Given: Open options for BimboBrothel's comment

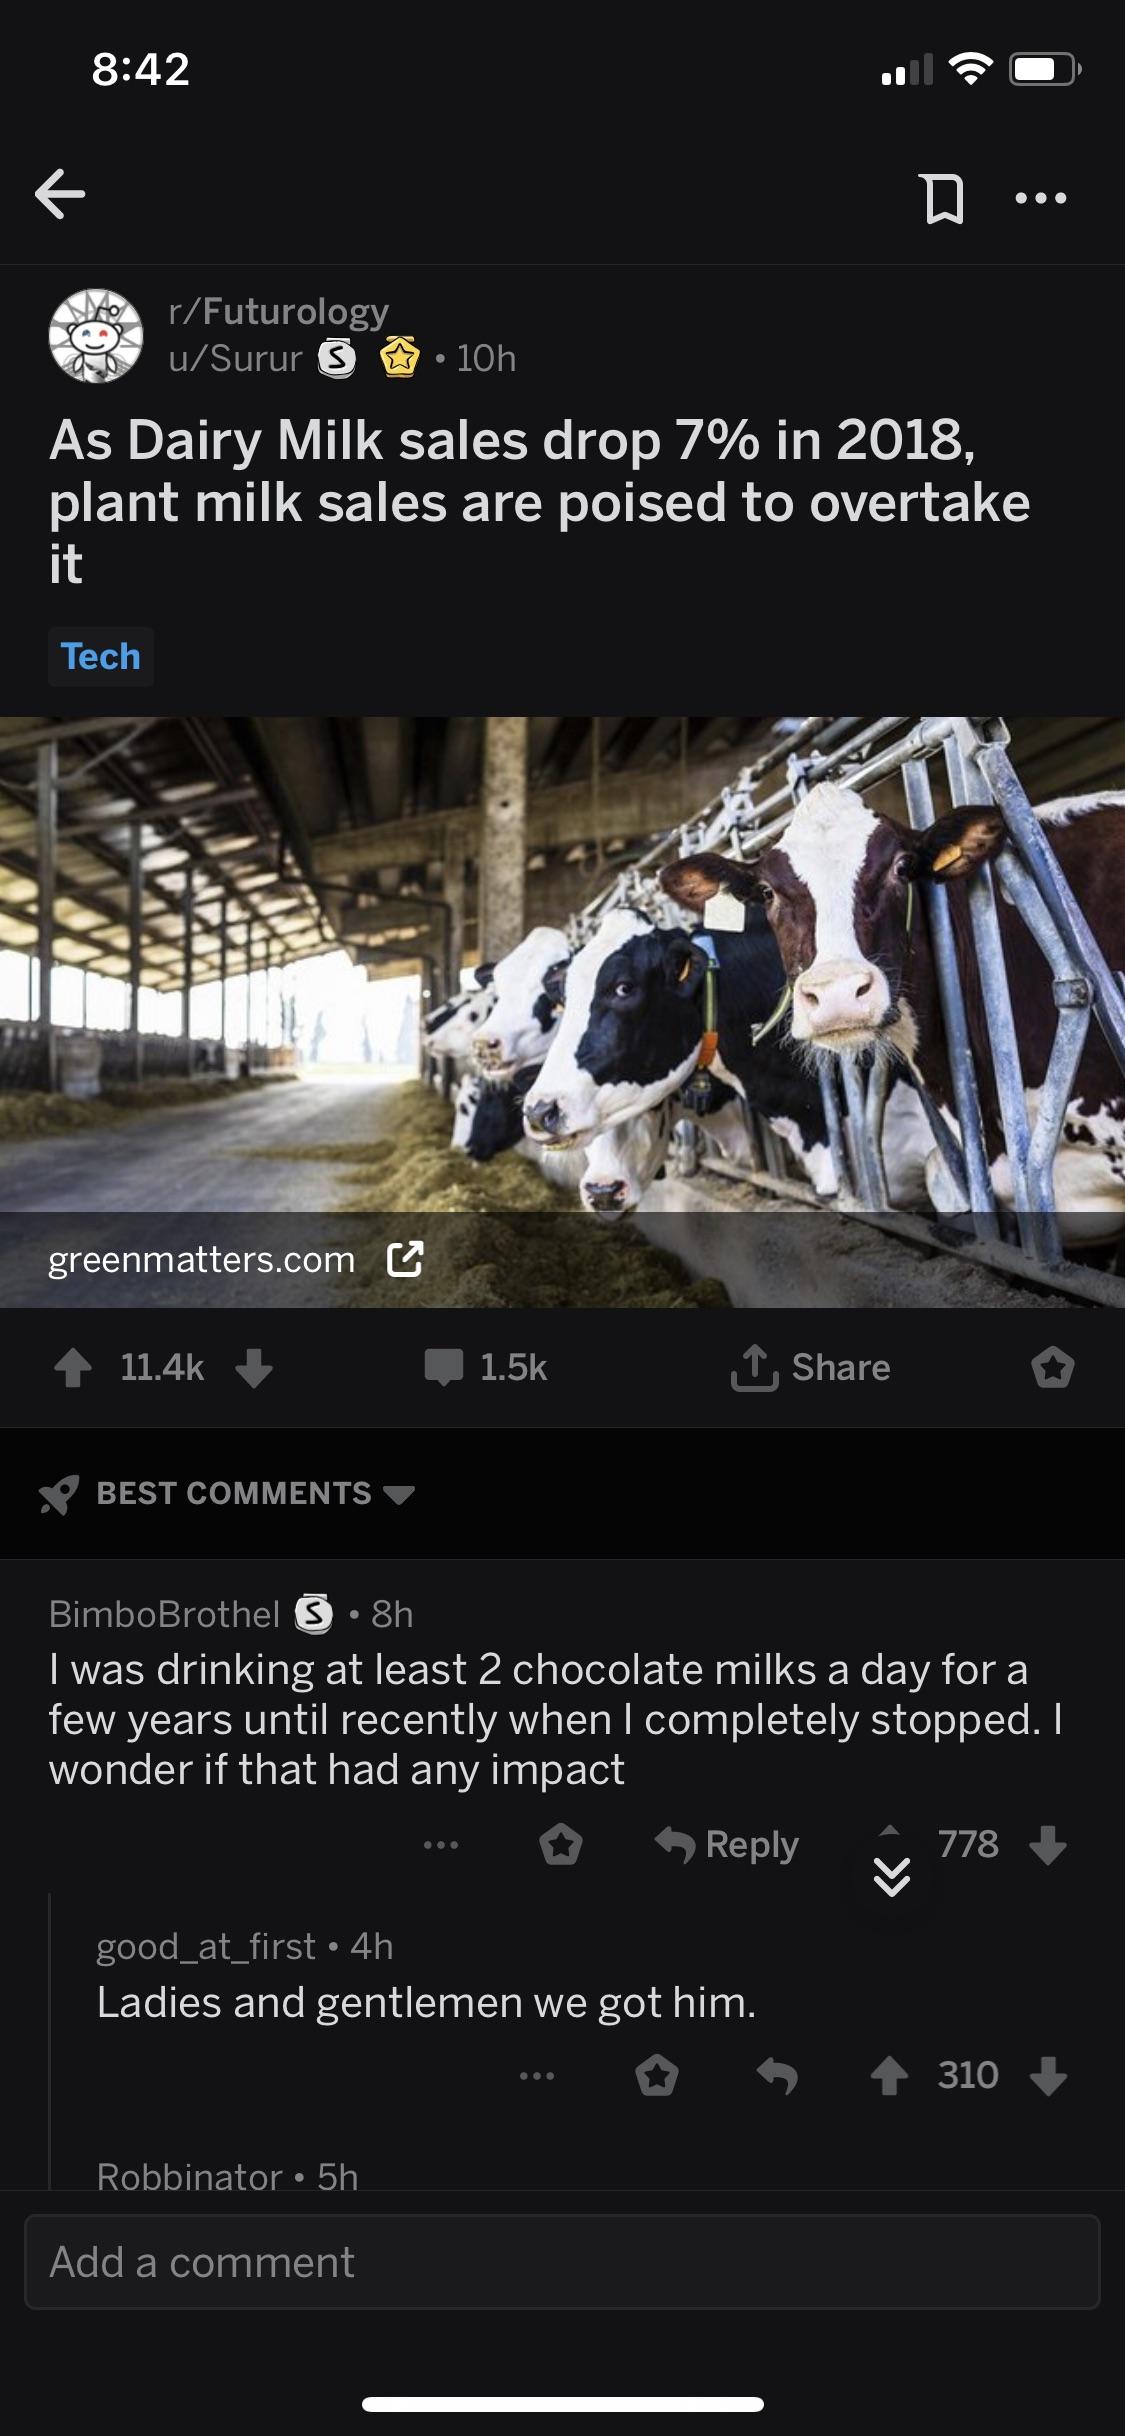Looking at the screenshot, I should (440, 1844).
